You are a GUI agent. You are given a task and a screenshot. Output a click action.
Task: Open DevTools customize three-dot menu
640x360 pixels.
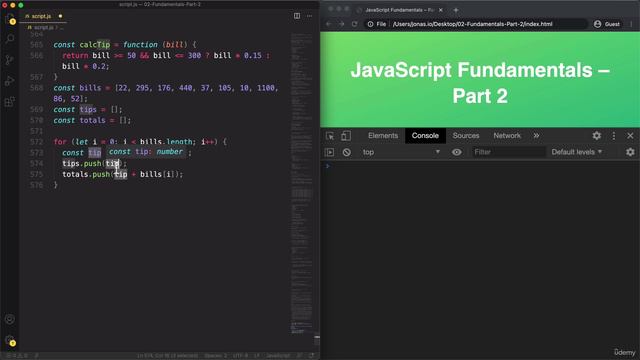click(614, 136)
